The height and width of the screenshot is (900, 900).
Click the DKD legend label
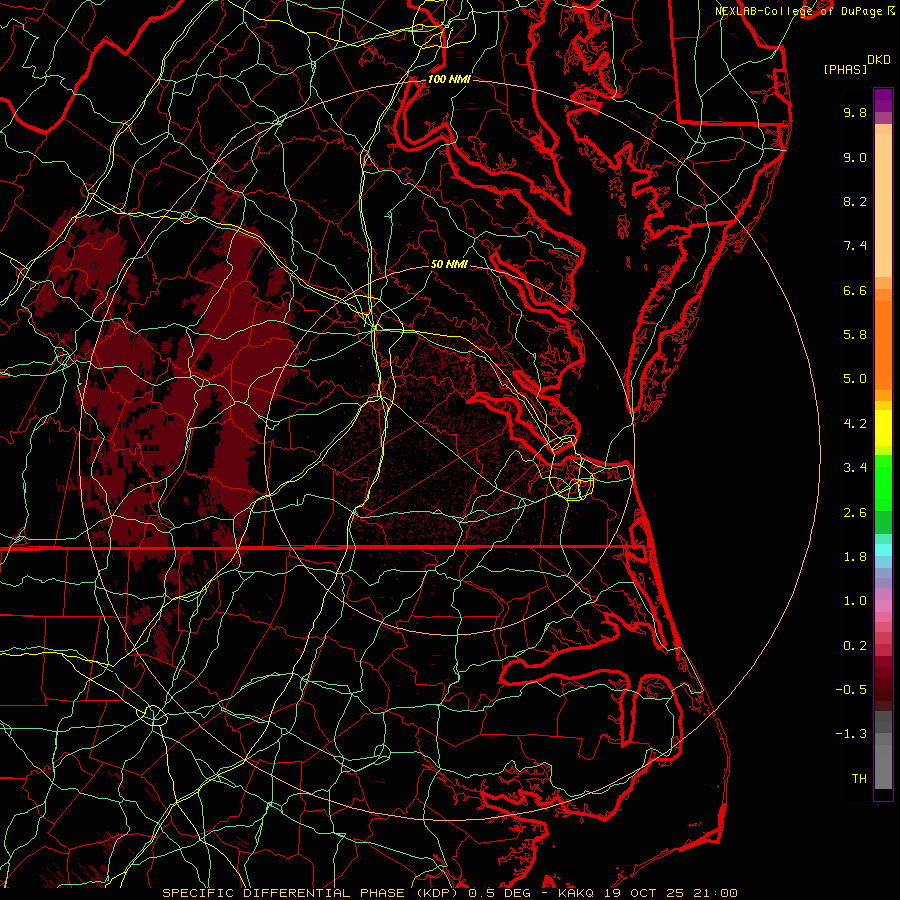tap(879, 60)
